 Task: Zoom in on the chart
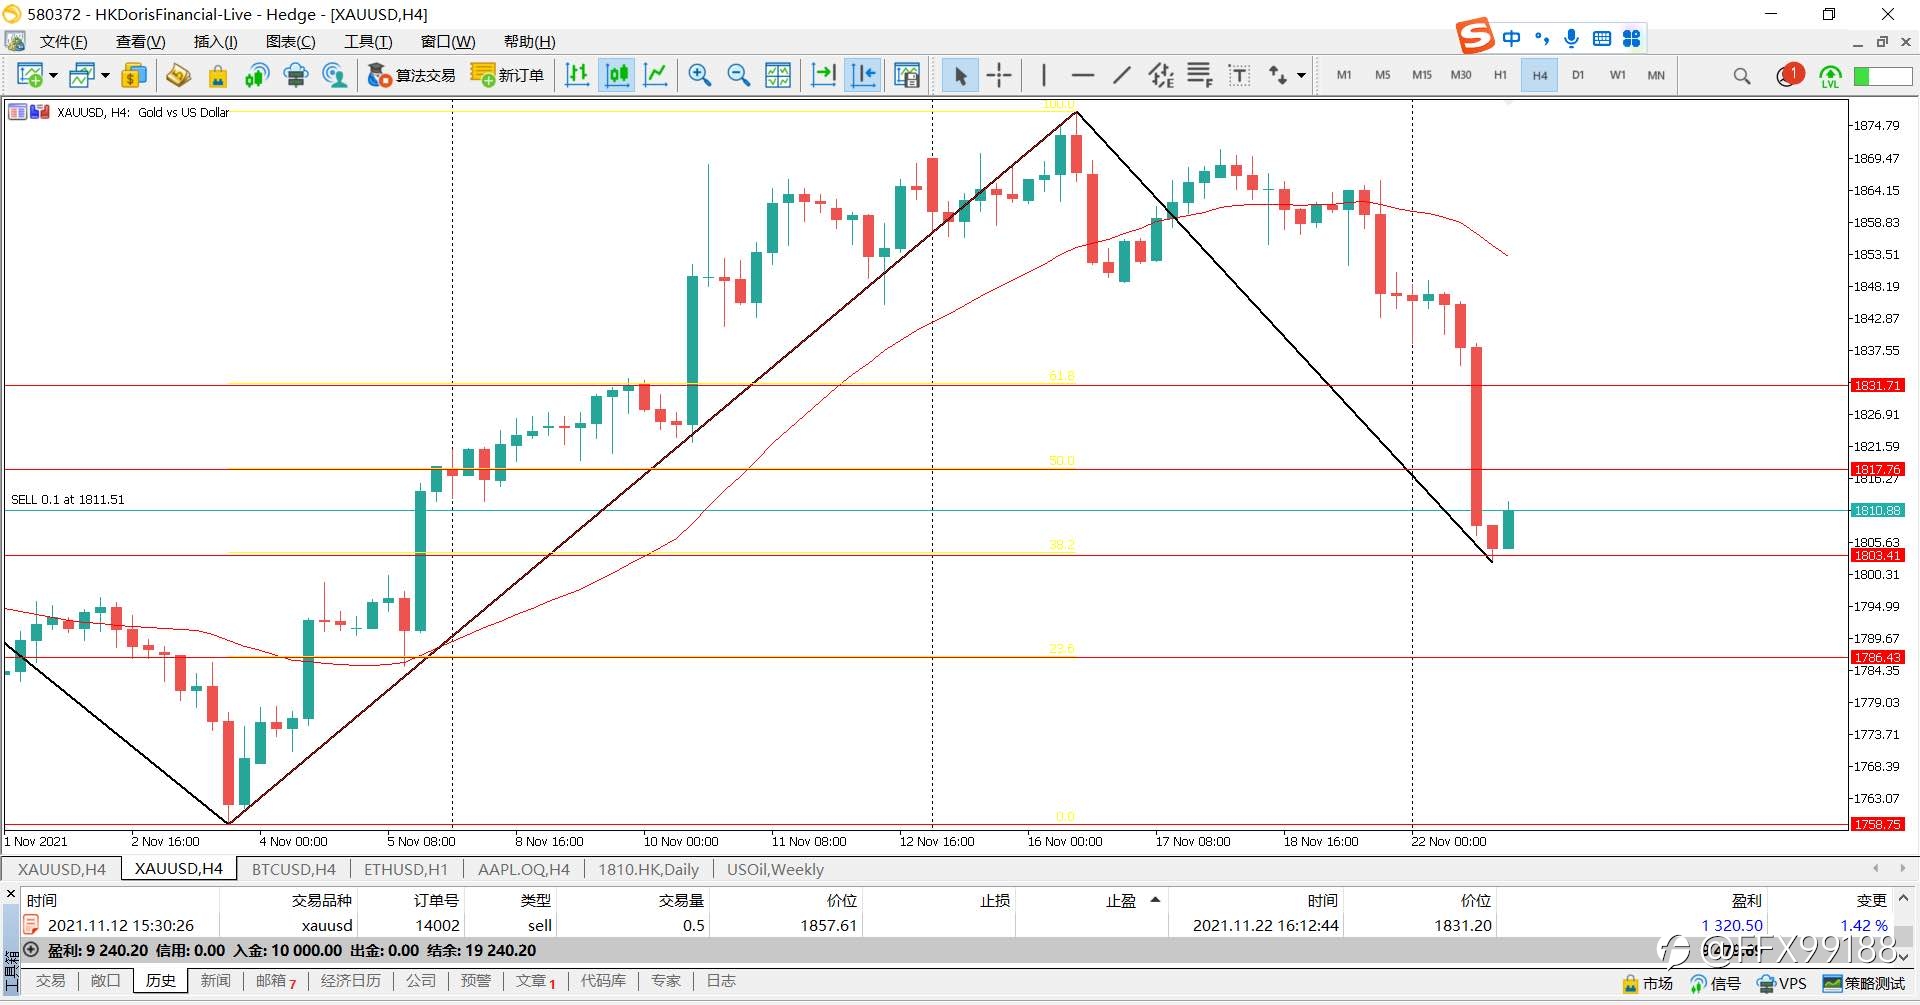(x=700, y=75)
